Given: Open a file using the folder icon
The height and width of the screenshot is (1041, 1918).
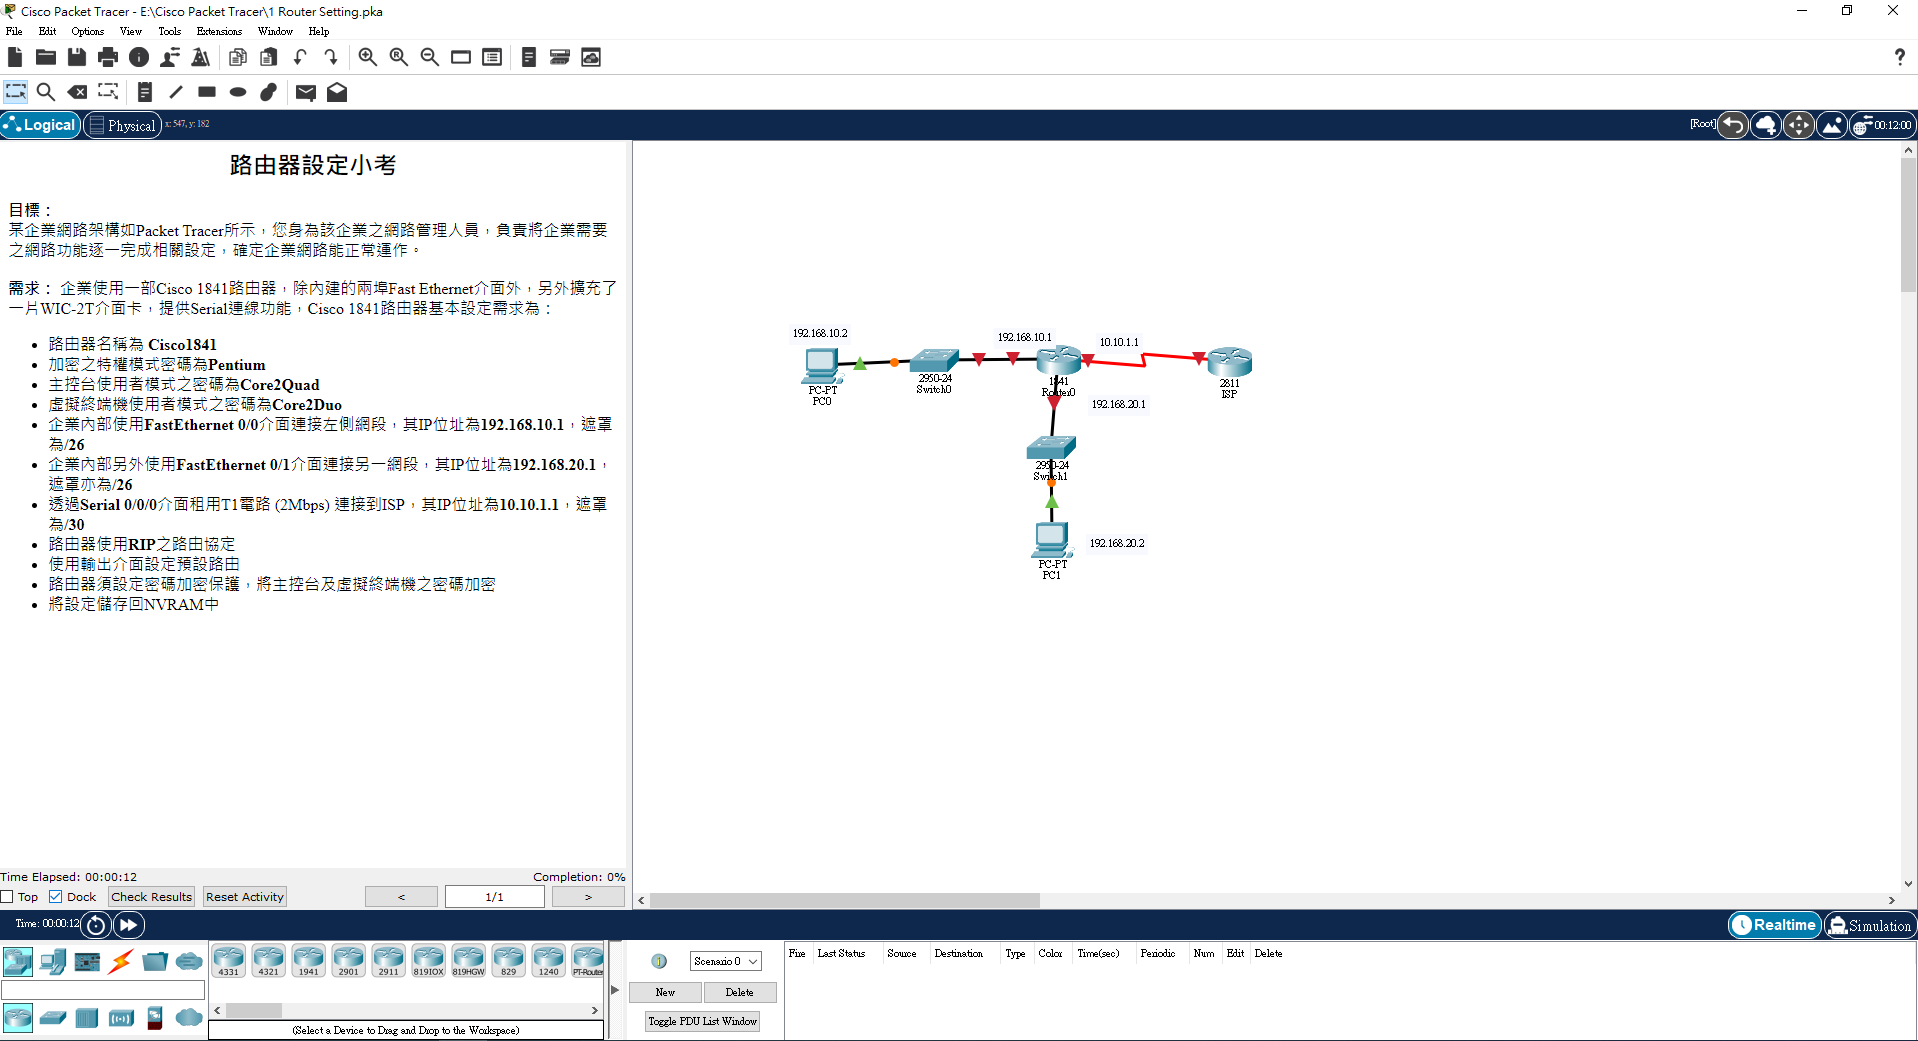Looking at the screenshot, I should (46, 57).
